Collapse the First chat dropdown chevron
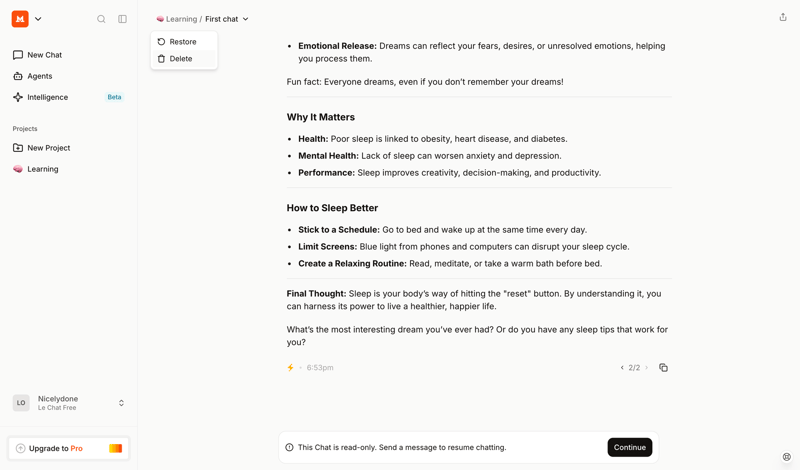 (246, 19)
